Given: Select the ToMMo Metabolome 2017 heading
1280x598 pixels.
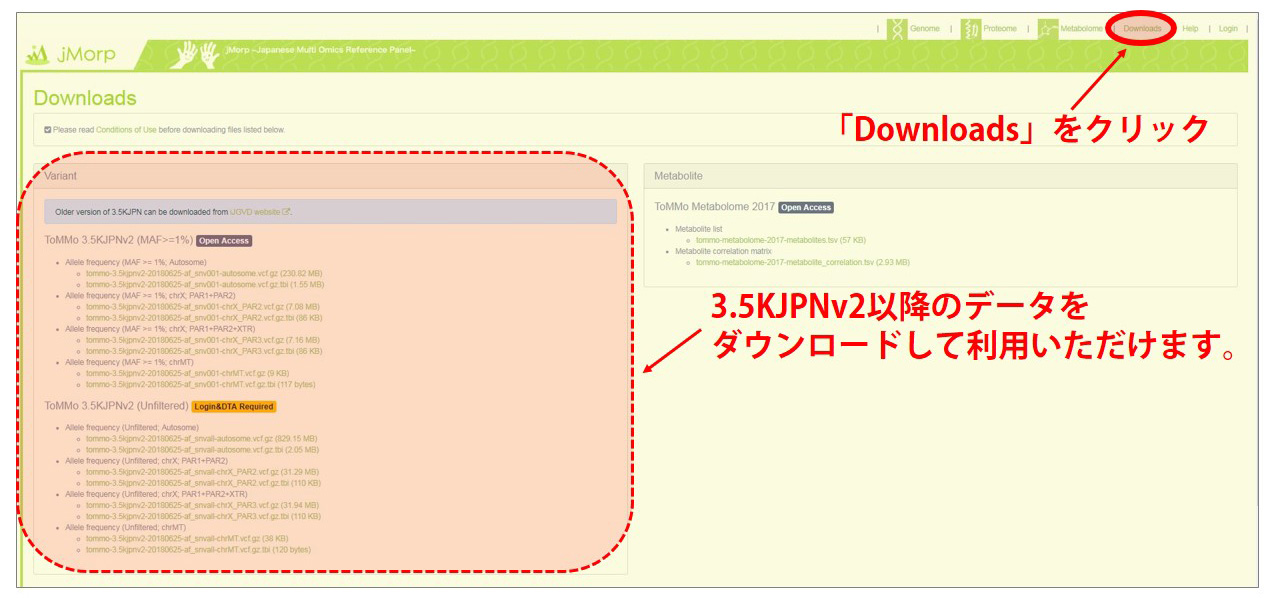Looking at the screenshot, I should pyautogui.click(x=714, y=207).
